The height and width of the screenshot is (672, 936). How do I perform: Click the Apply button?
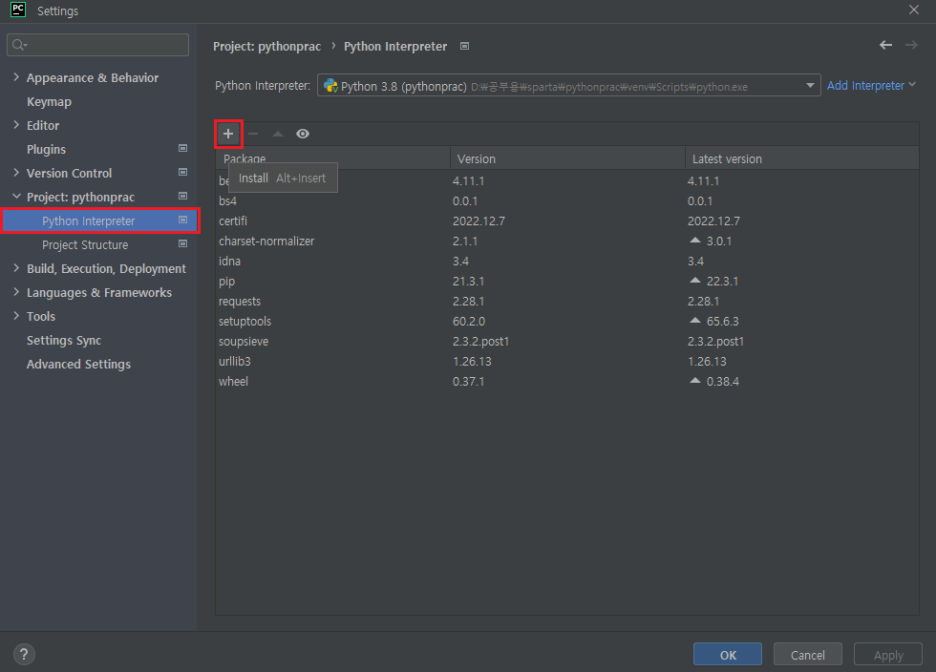pos(888,655)
